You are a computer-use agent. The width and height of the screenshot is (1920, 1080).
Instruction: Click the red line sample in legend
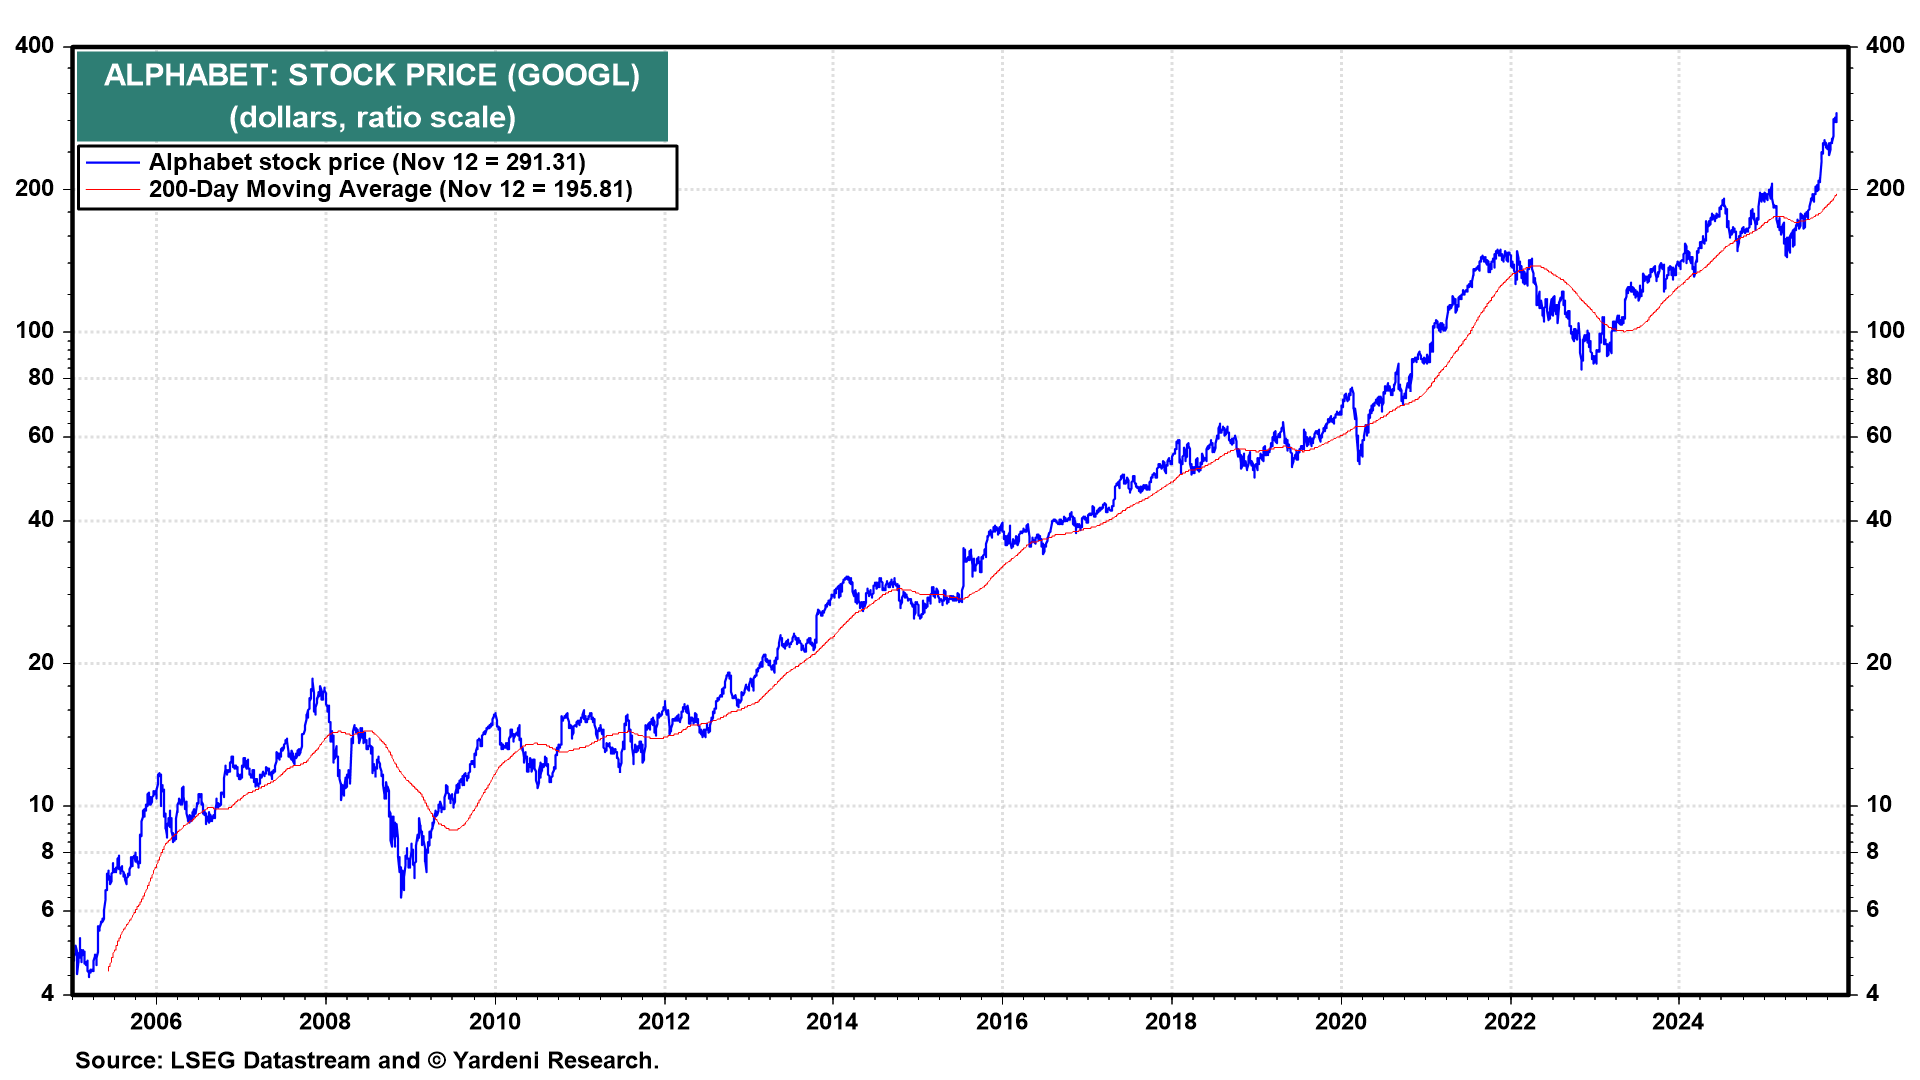pyautogui.click(x=112, y=190)
